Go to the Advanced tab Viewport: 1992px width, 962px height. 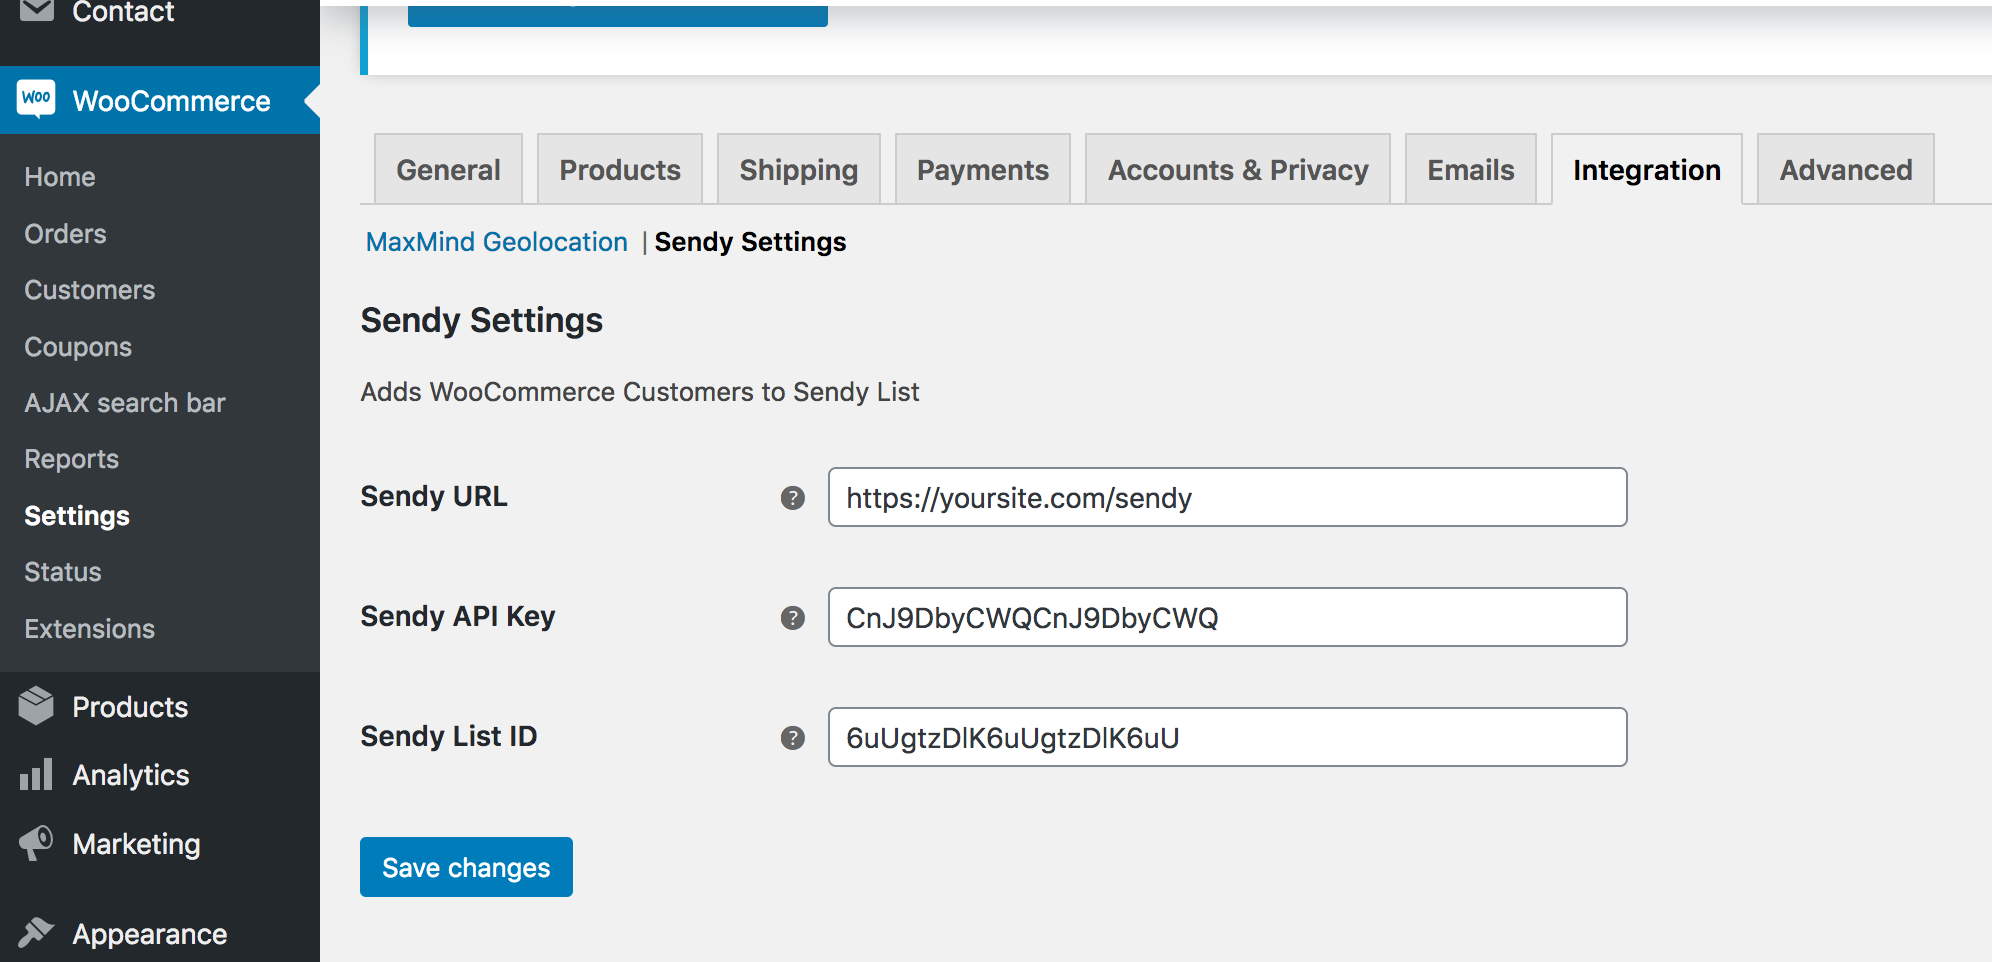point(1846,170)
